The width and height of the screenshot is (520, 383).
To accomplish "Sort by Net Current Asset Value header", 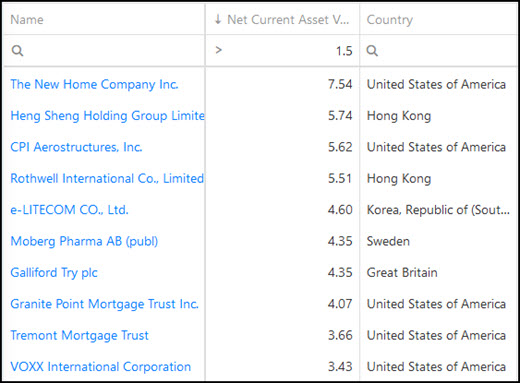I will [288, 20].
